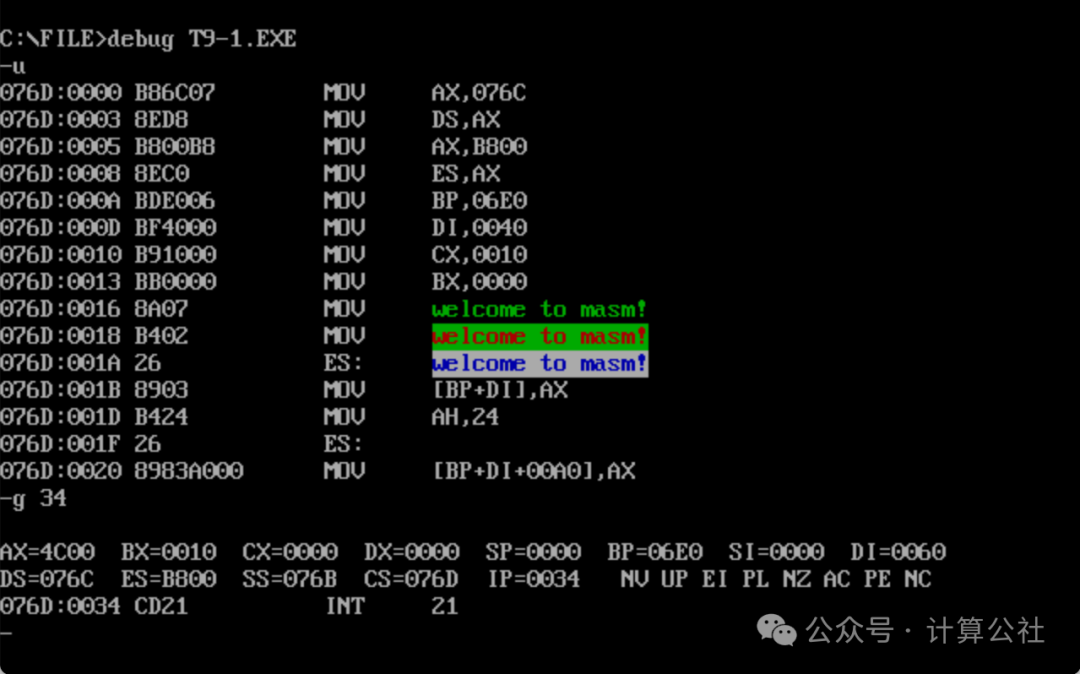Click register value CX=0000
Image resolution: width=1080 pixels, height=674 pixels.
point(289,552)
